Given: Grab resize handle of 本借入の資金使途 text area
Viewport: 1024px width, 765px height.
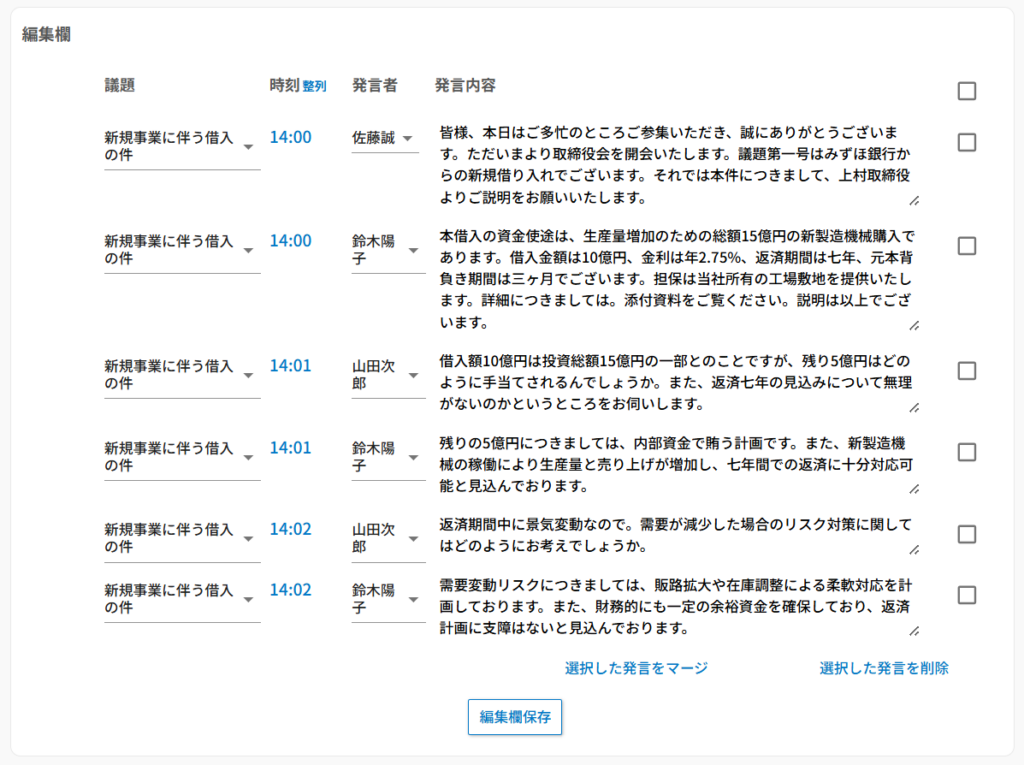Looking at the screenshot, I should coord(914,325).
